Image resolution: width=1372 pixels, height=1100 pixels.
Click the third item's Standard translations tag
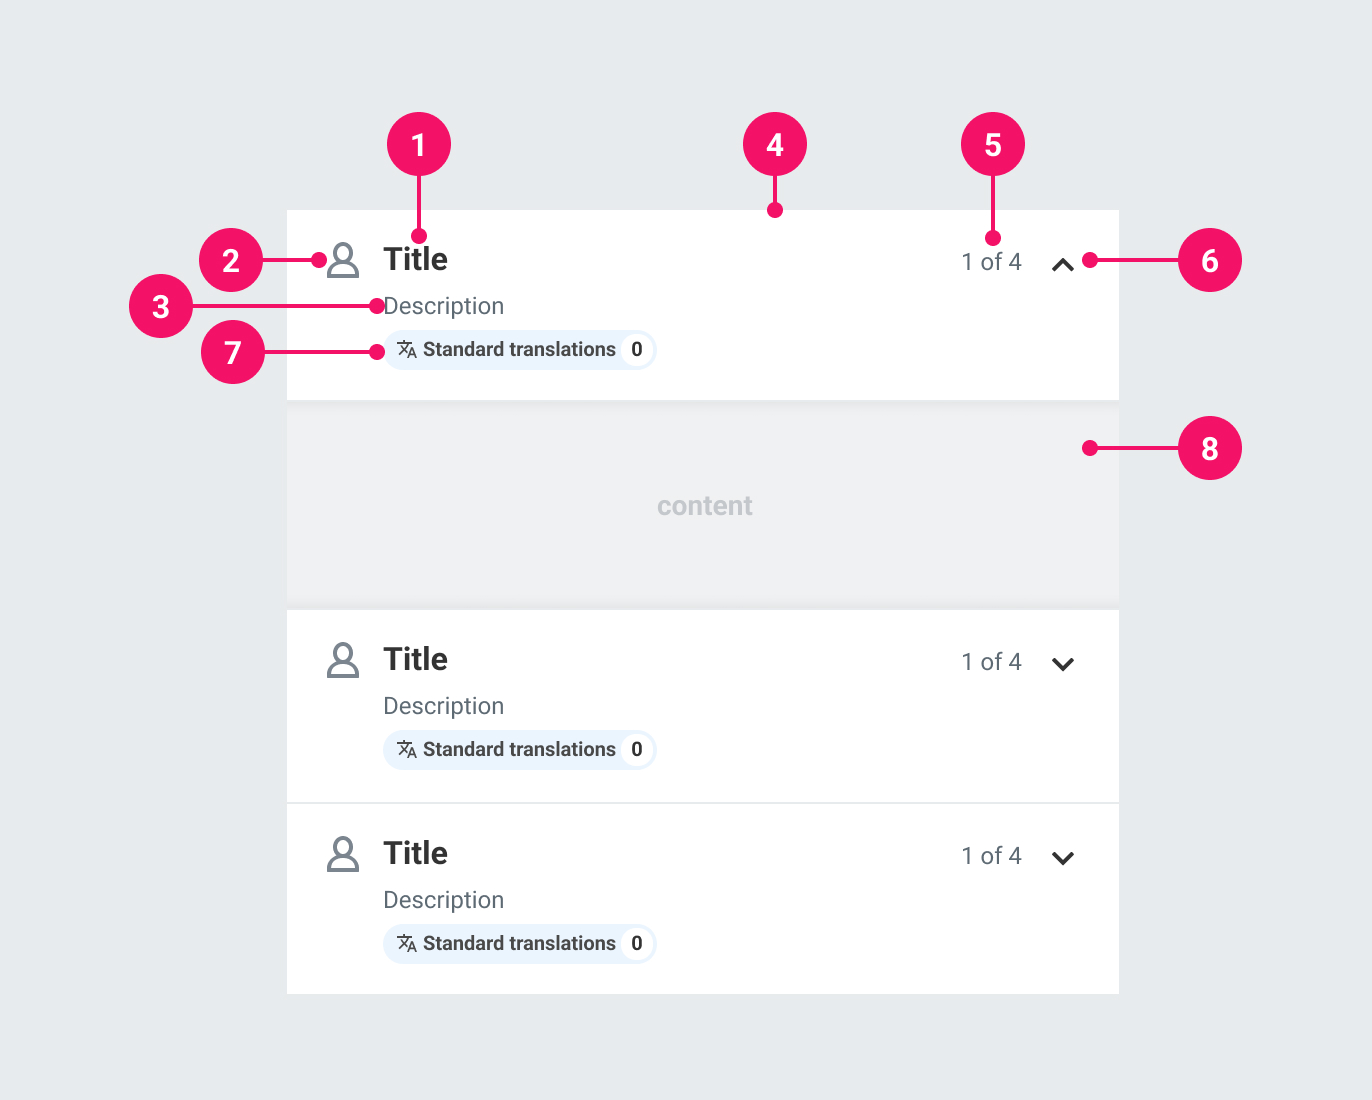pos(519,944)
